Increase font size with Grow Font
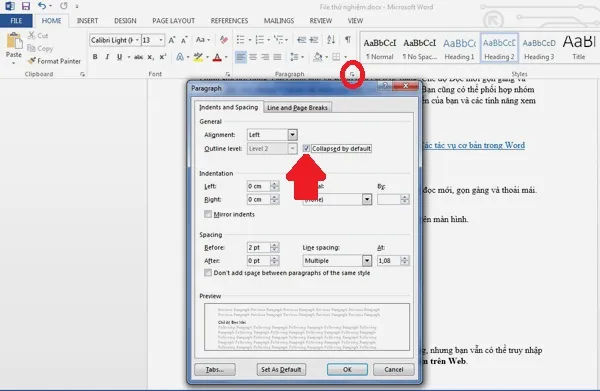 172,40
